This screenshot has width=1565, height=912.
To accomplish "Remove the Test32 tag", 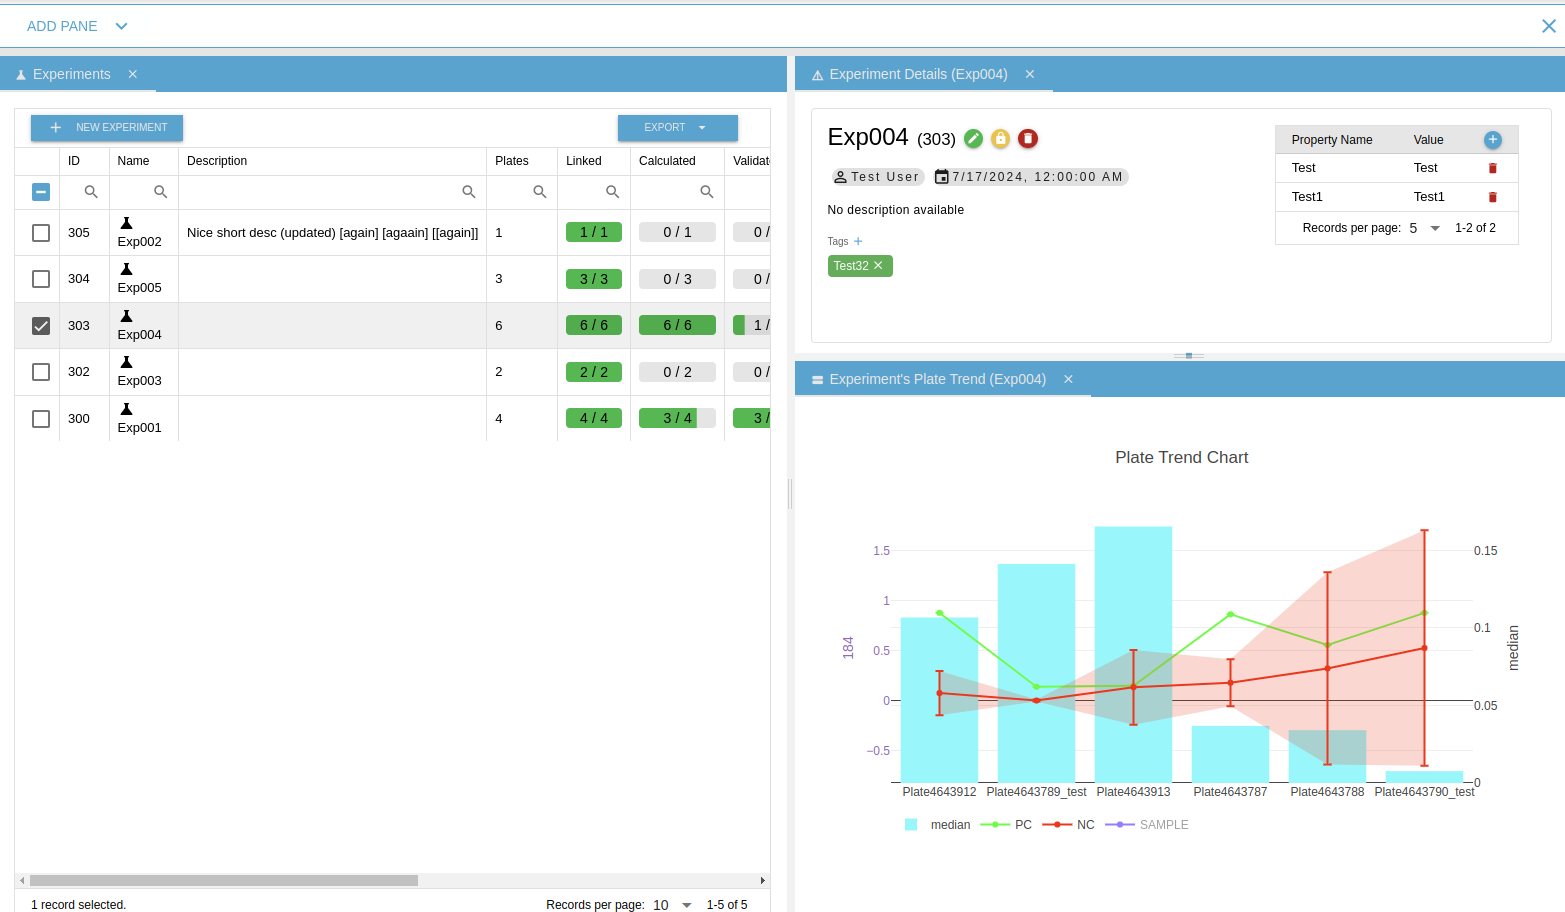I will pyautogui.click(x=878, y=266).
